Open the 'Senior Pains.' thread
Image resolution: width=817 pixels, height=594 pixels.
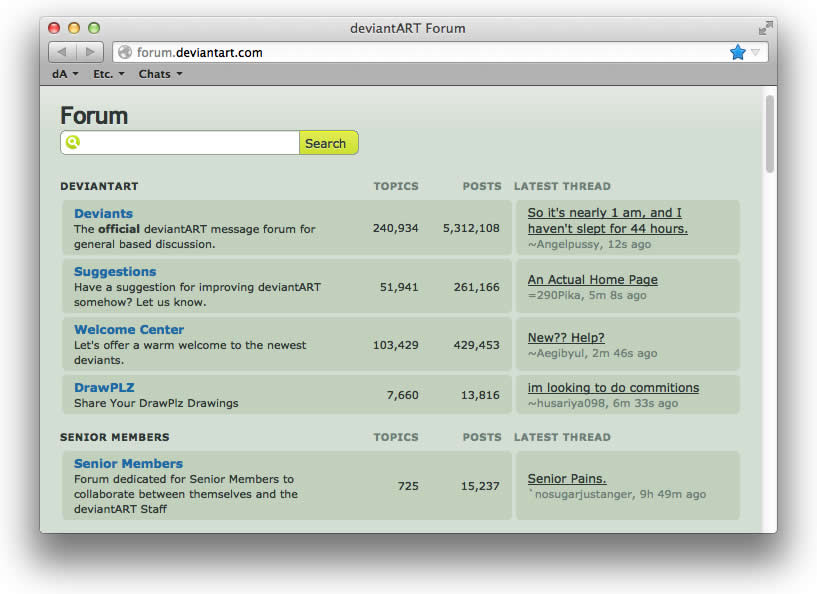click(x=567, y=478)
